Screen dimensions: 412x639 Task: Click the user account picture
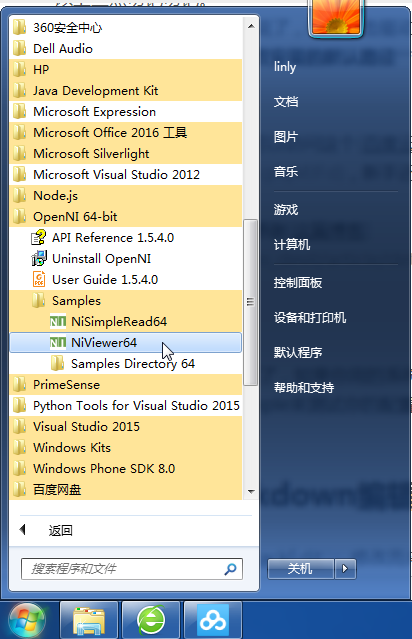336,17
